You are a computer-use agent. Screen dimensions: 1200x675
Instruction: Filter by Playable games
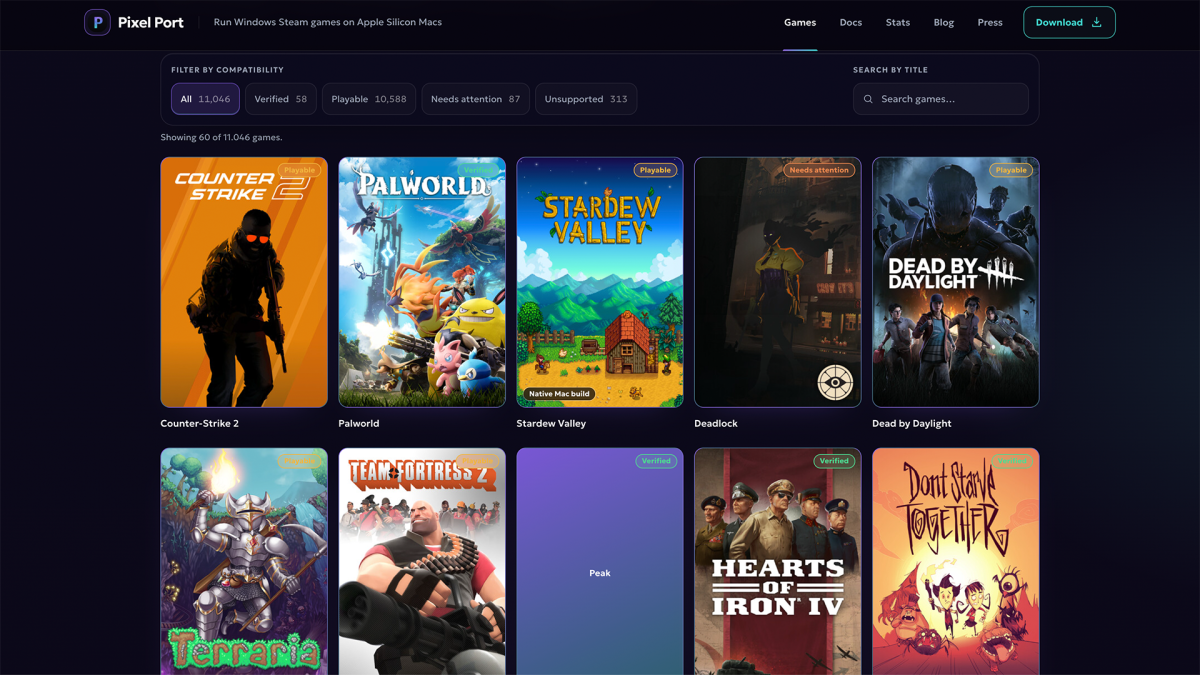click(369, 99)
